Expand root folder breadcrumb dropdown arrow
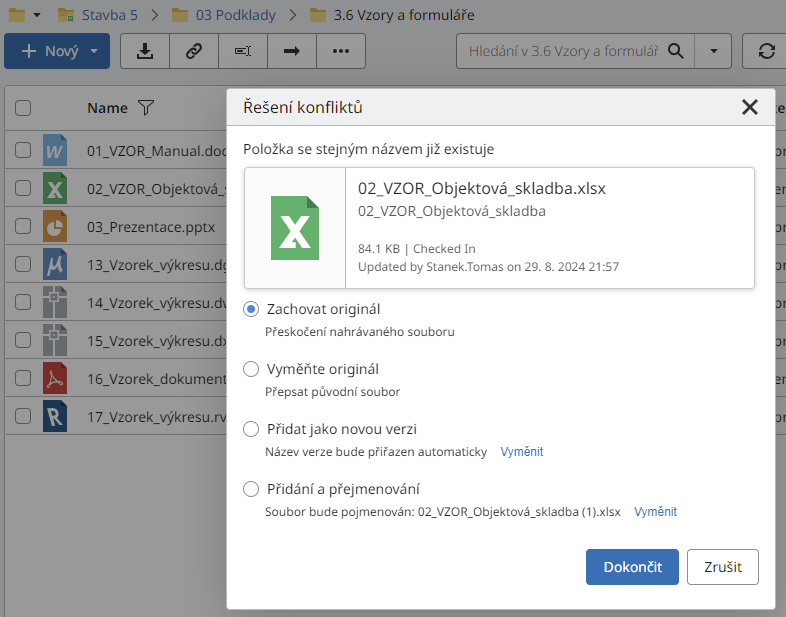Viewport: 786px width, 617px height. point(37,15)
